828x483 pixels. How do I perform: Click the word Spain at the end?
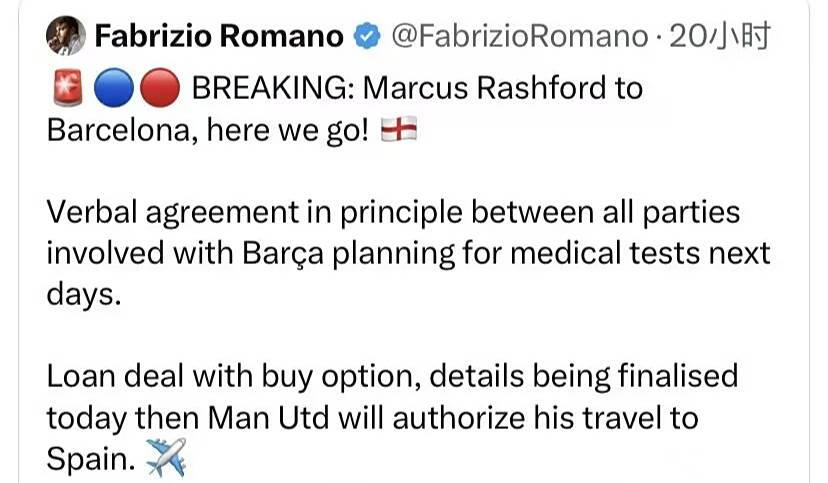[x=88, y=459]
